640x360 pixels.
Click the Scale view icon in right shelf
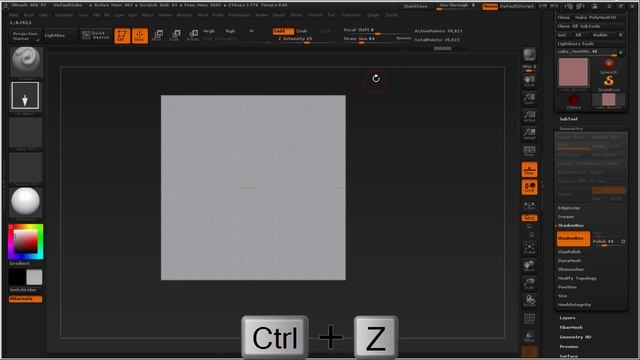coord(529,283)
